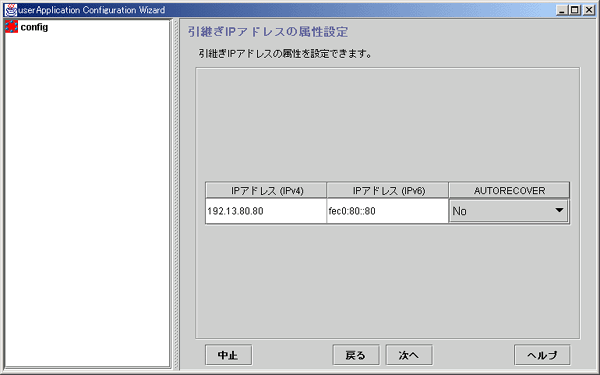
Task: Open help with the ヘルプ button
Action: pyautogui.click(x=542, y=355)
